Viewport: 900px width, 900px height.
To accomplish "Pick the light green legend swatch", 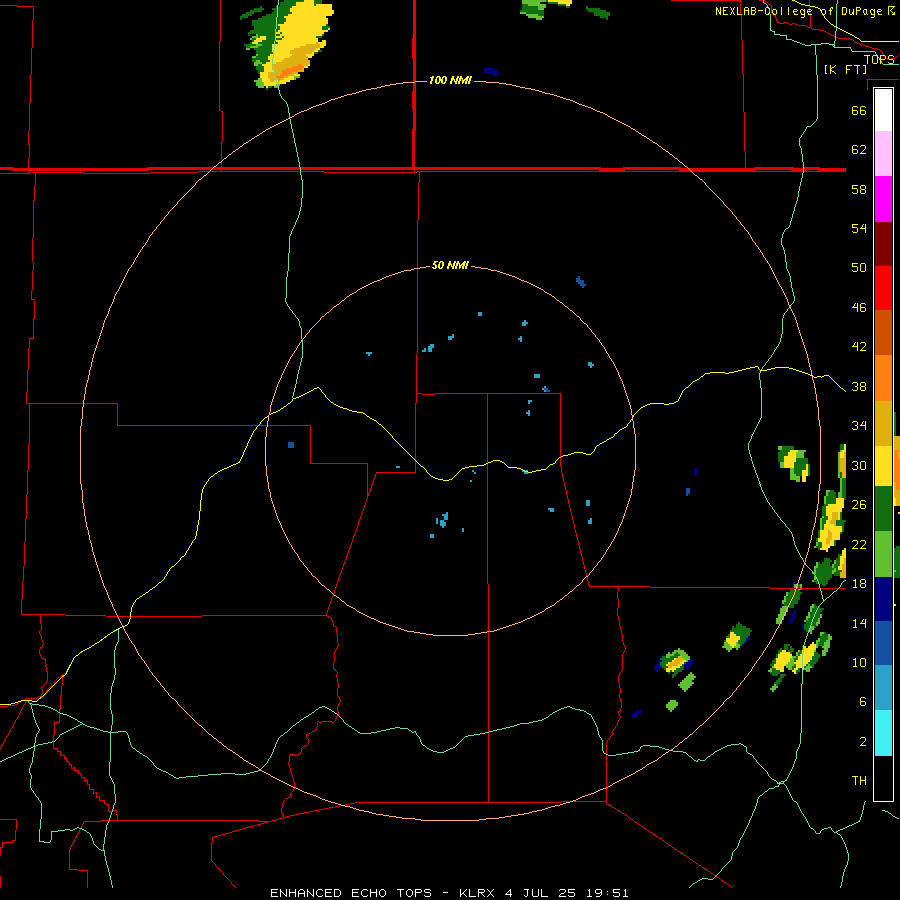I will 883,554.
